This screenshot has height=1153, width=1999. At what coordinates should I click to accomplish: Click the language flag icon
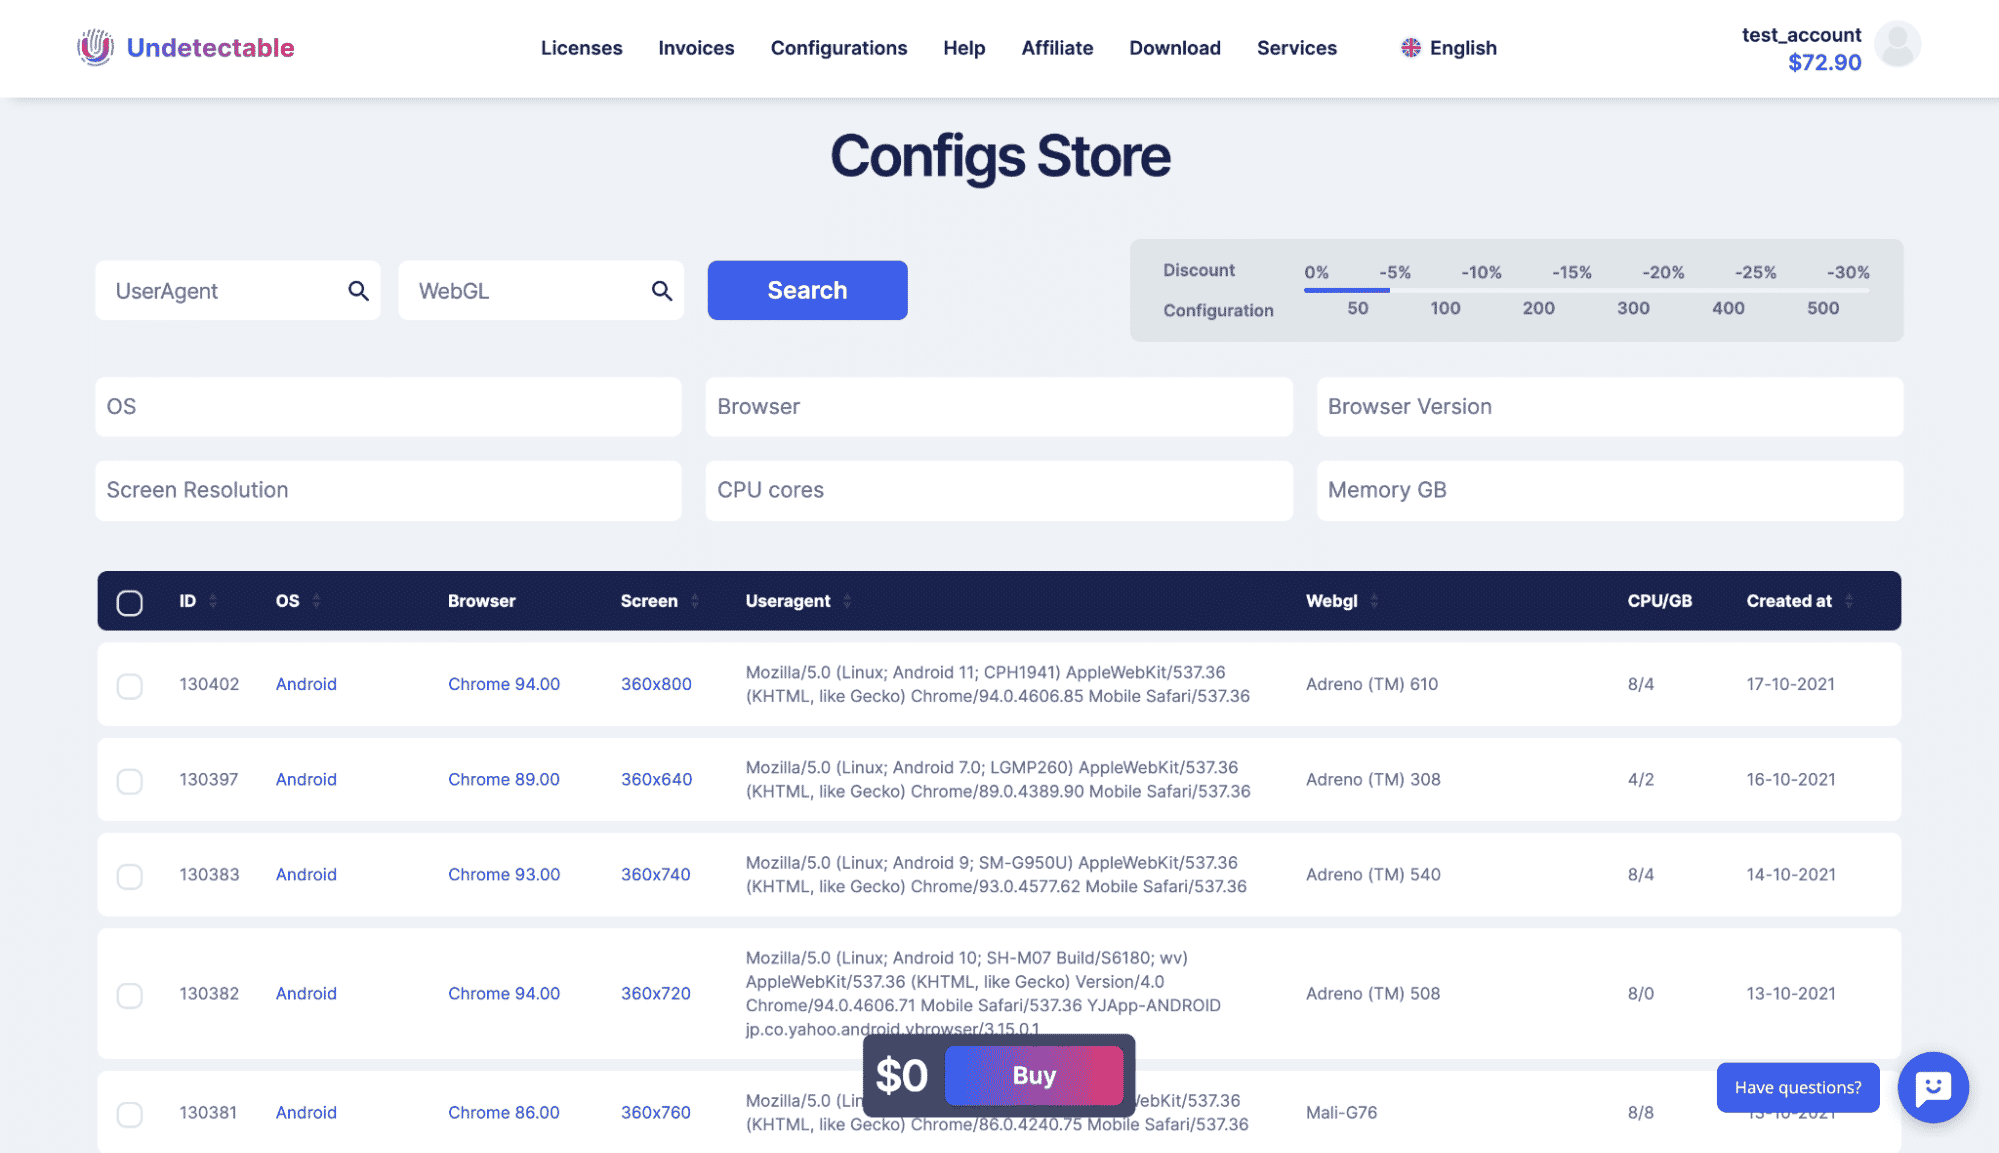[x=1410, y=48]
